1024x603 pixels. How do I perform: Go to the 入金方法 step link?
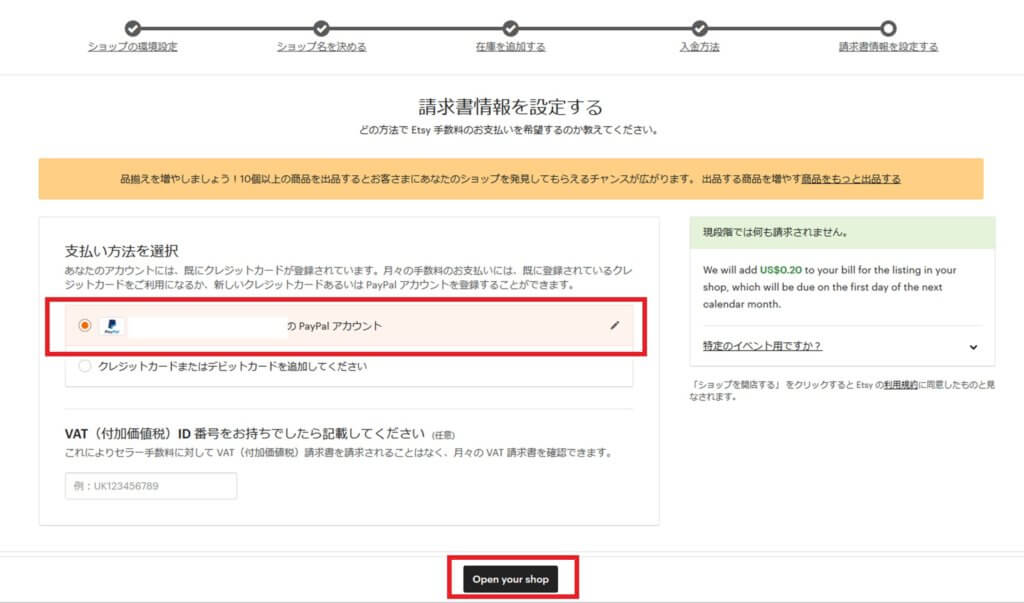click(x=699, y=46)
